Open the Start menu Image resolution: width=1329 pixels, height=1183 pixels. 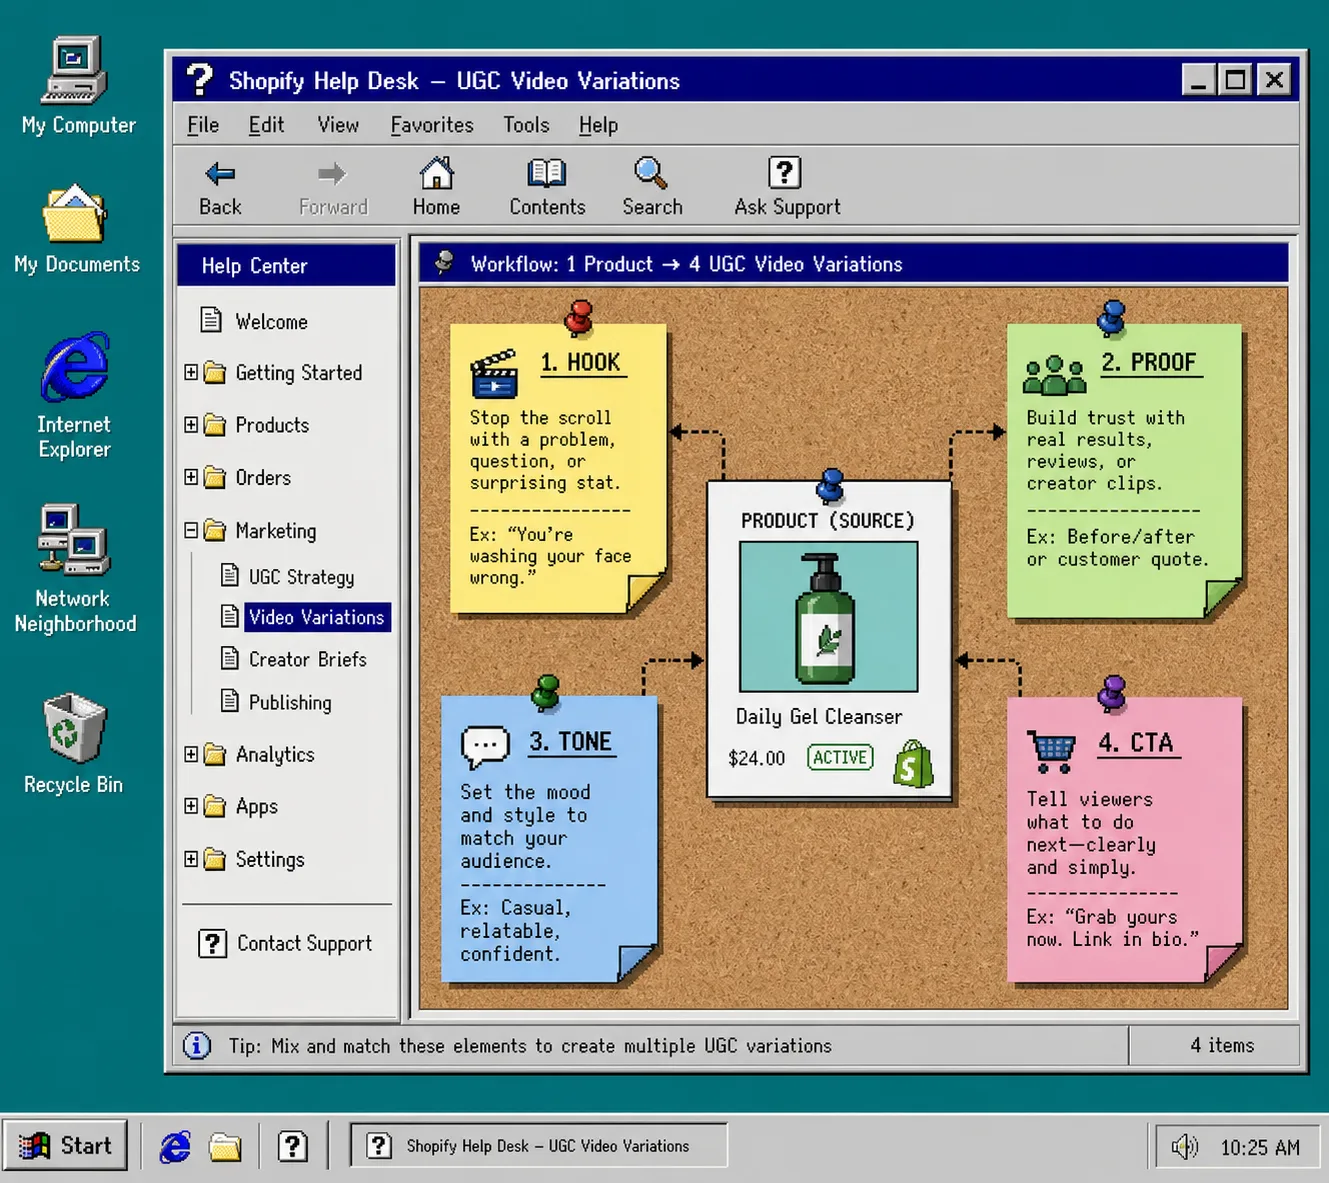click(66, 1145)
